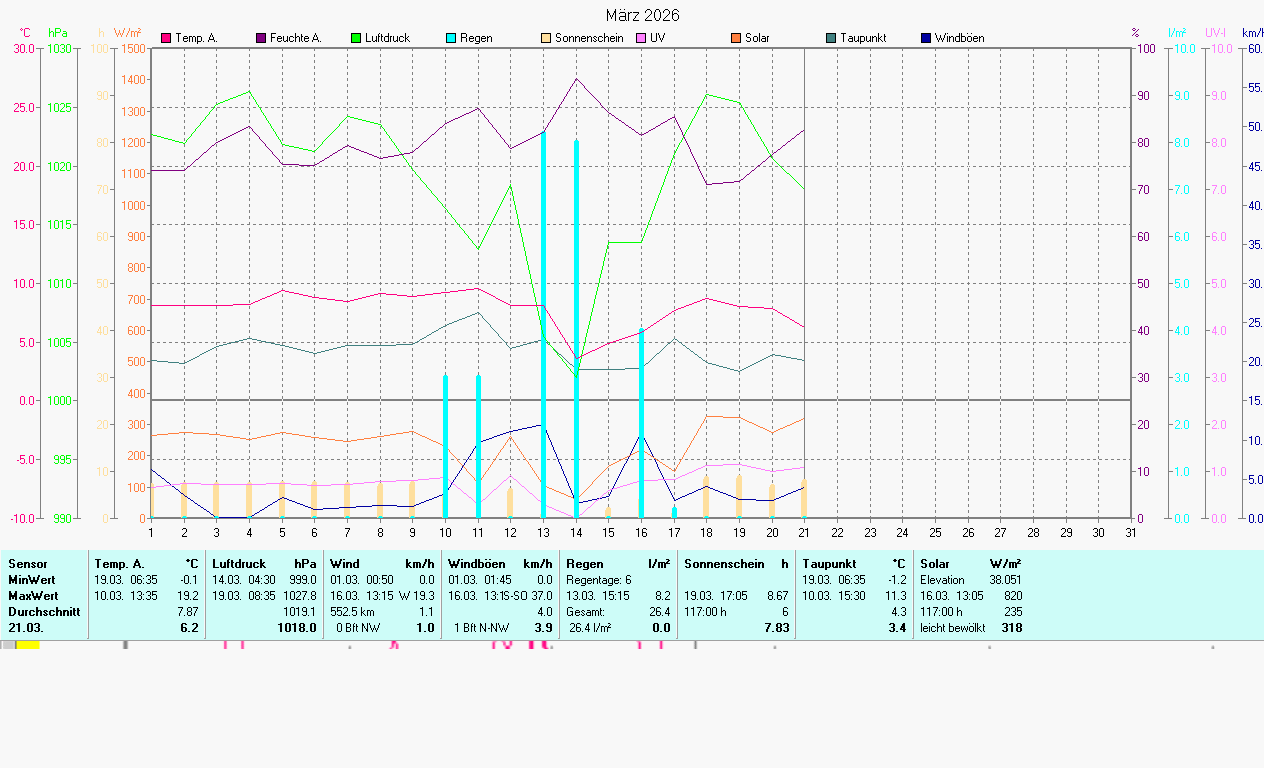
Task: Click day 13 on the x-axis
Action: click(x=543, y=533)
